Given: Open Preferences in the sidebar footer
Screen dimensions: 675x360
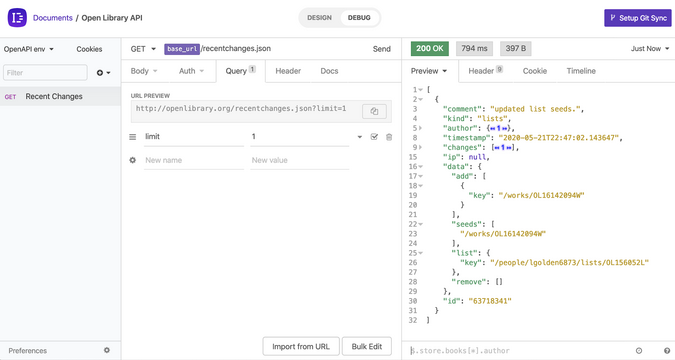Looking at the screenshot, I should point(28,351).
